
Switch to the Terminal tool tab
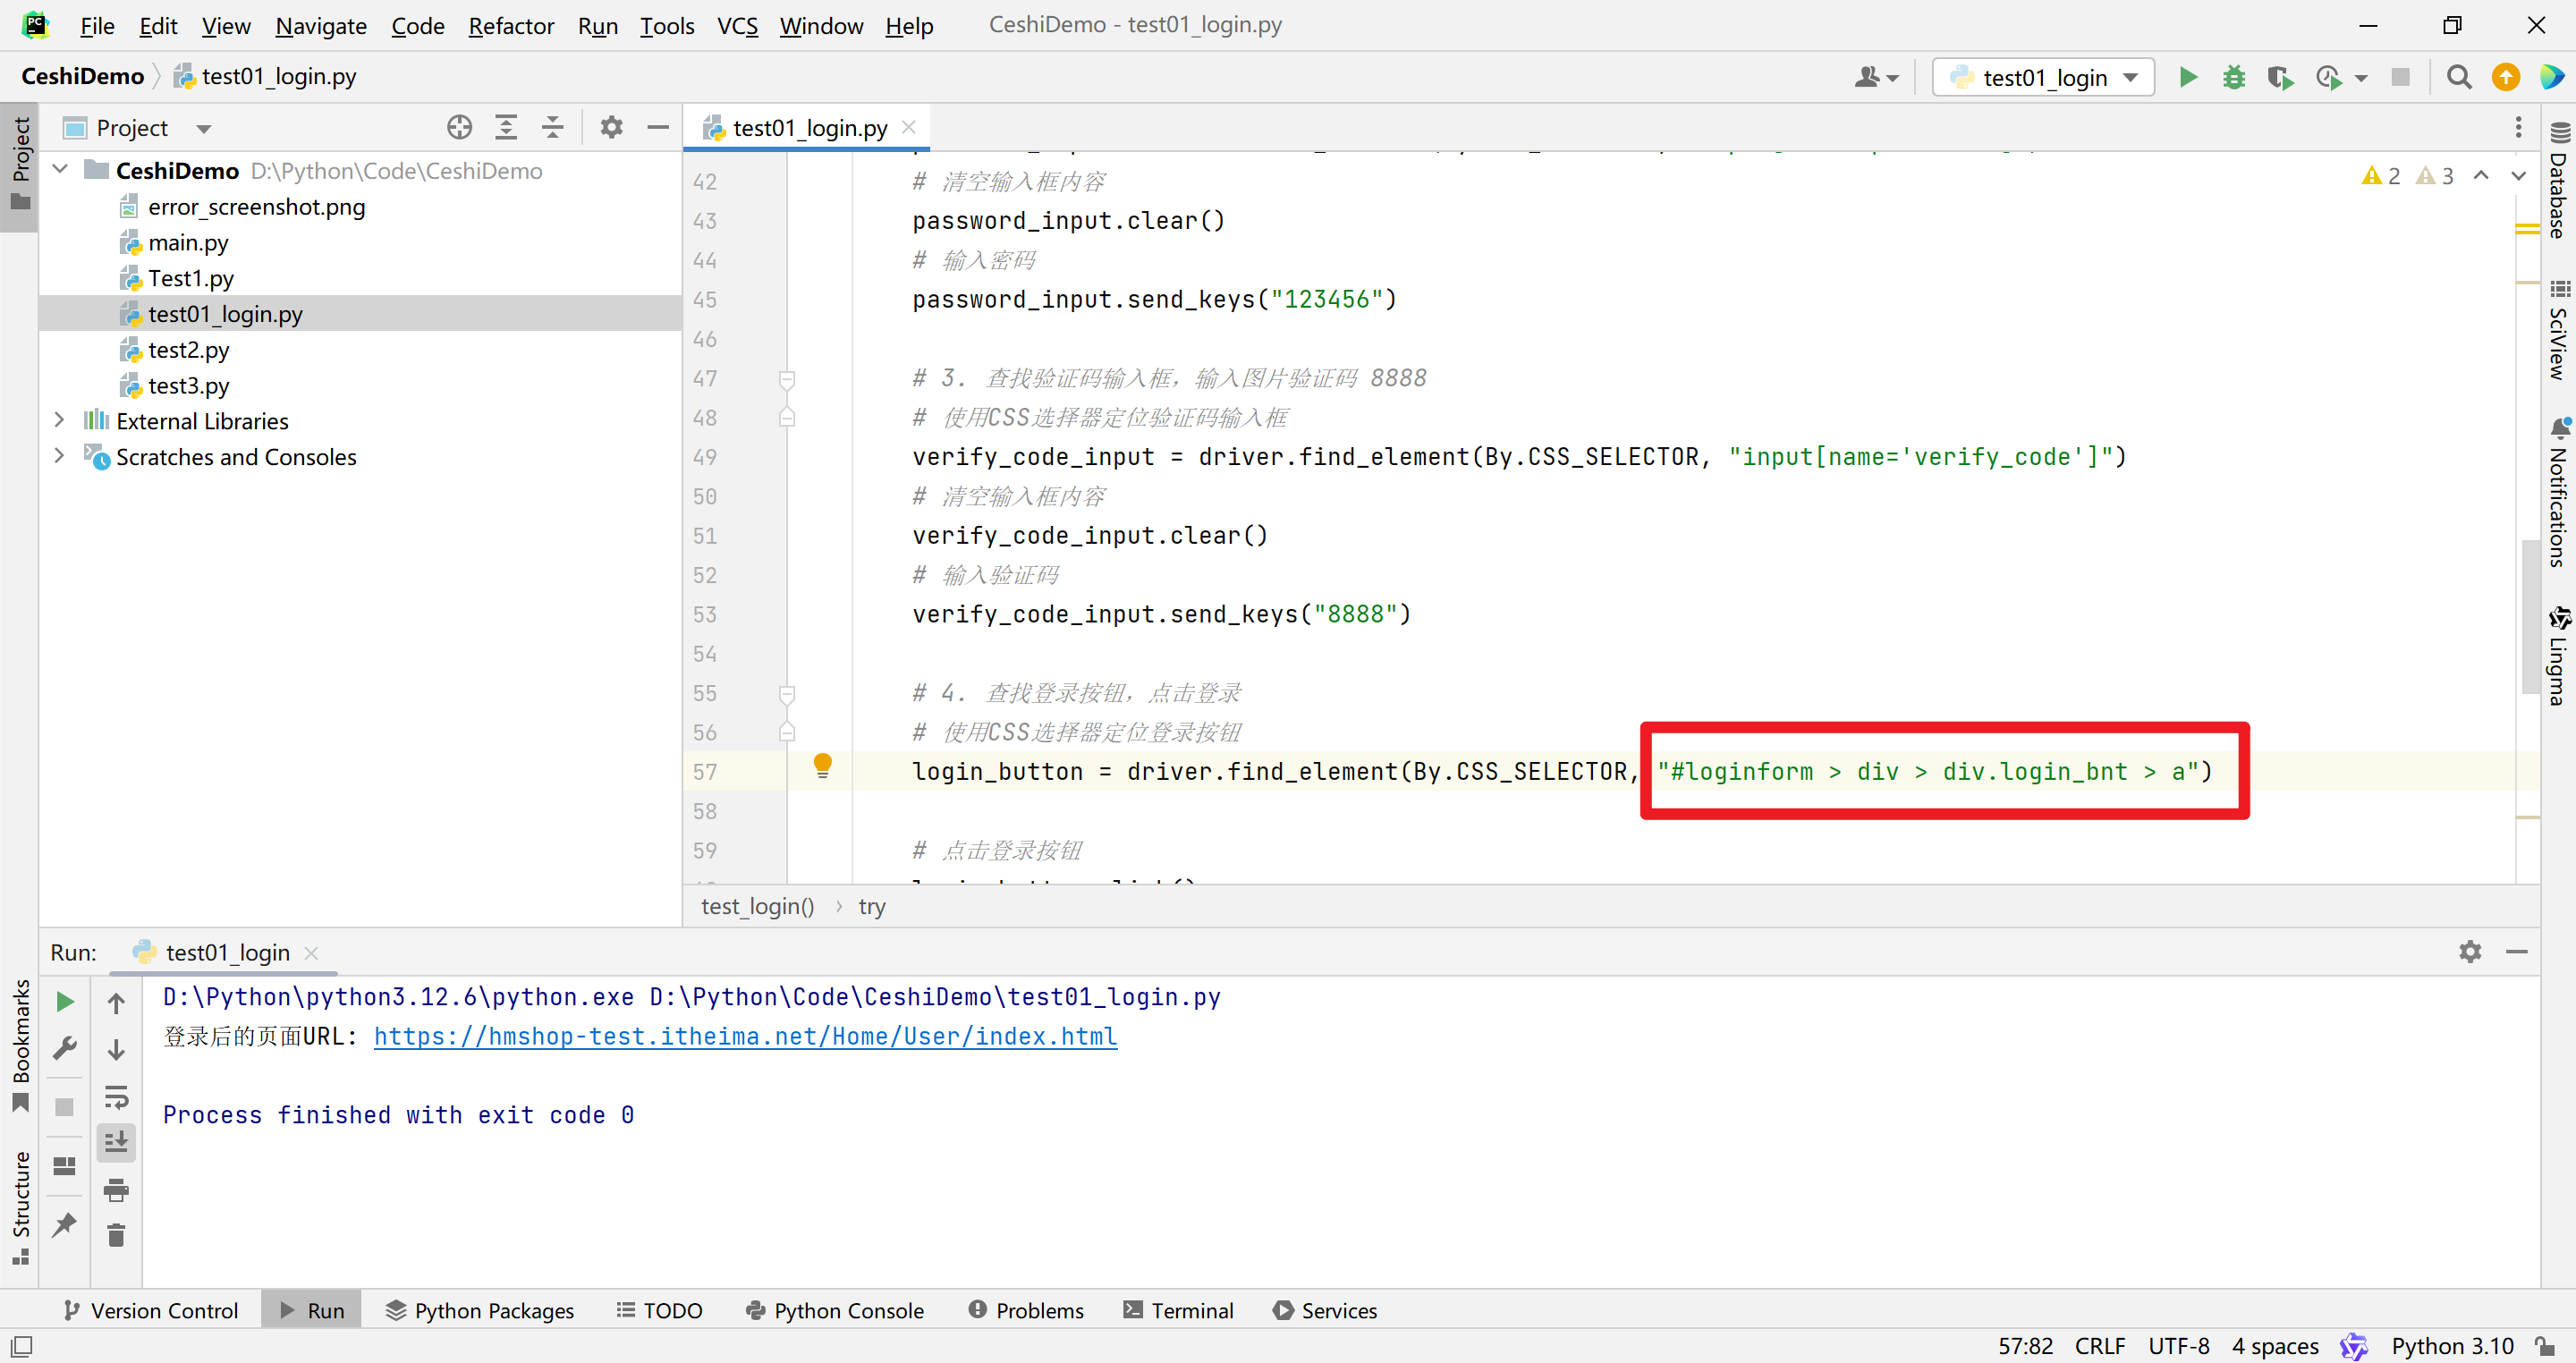pos(1178,1310)
